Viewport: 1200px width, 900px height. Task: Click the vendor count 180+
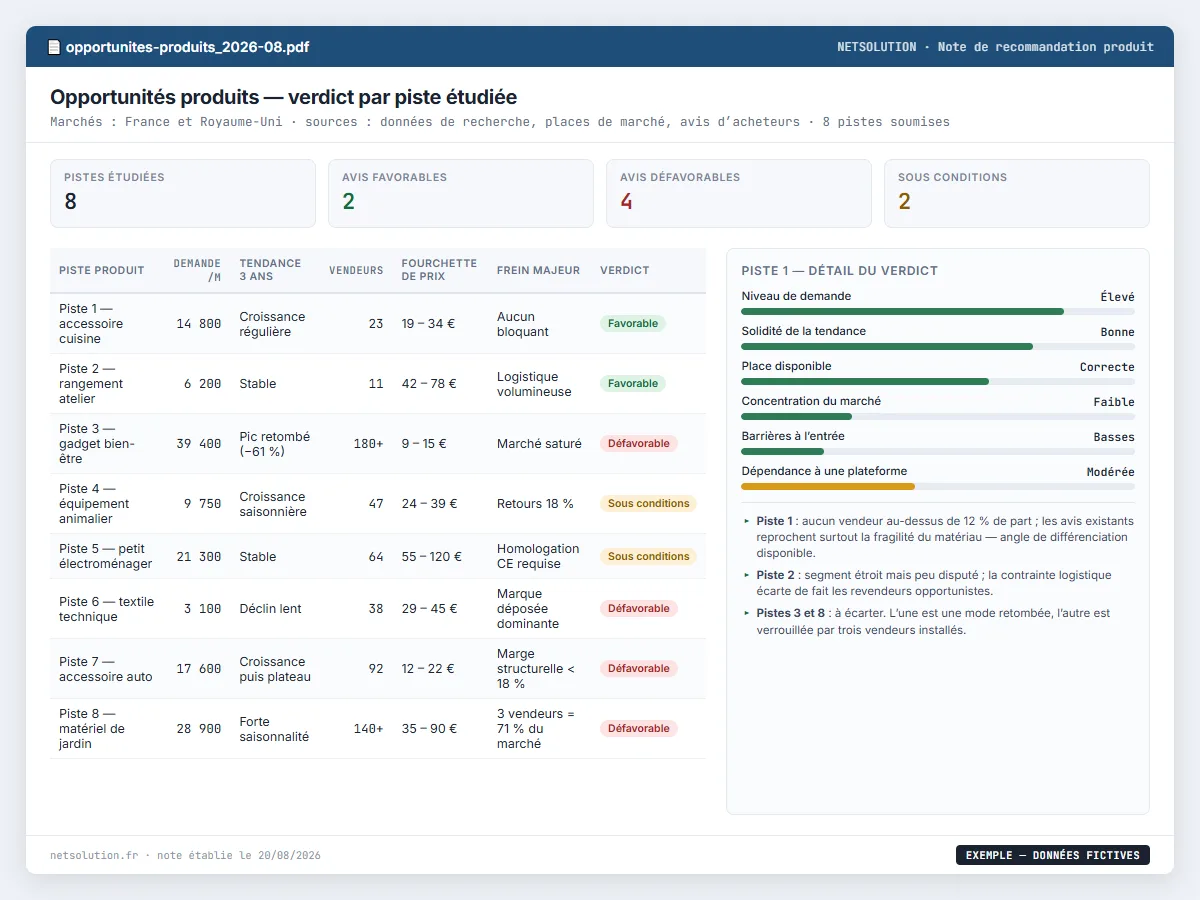[368, 444]
